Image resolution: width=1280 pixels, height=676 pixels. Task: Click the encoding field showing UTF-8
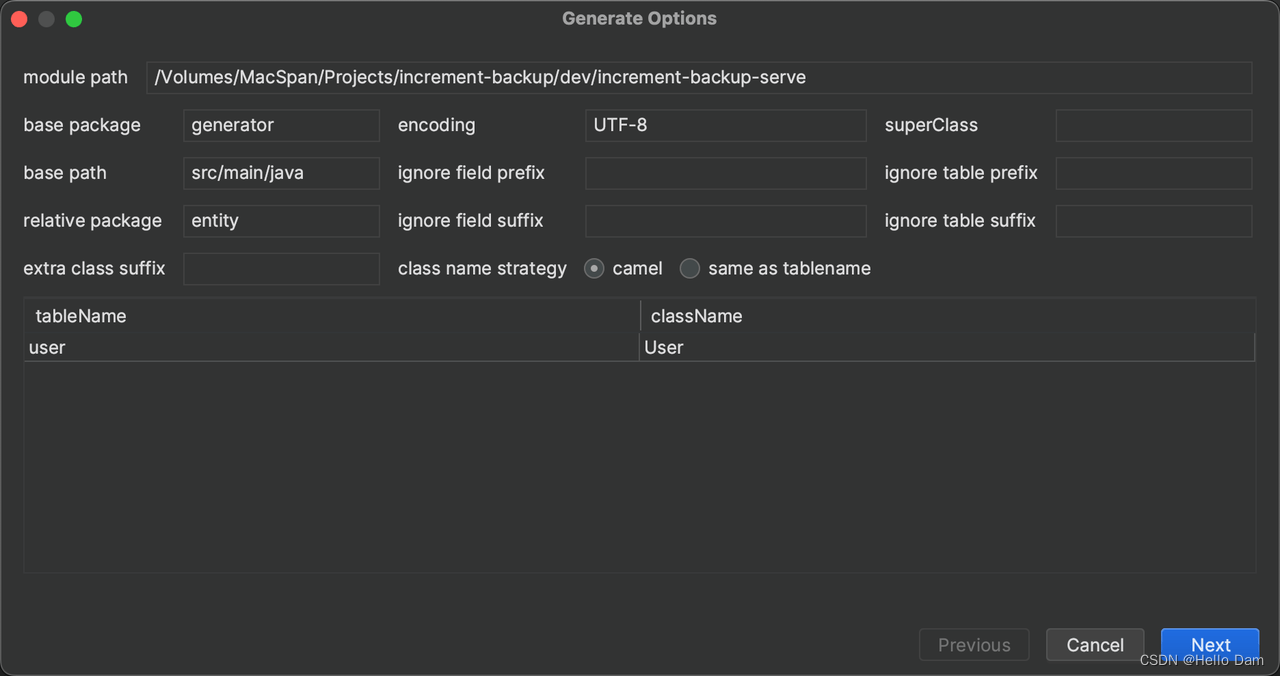pos(726,125)
